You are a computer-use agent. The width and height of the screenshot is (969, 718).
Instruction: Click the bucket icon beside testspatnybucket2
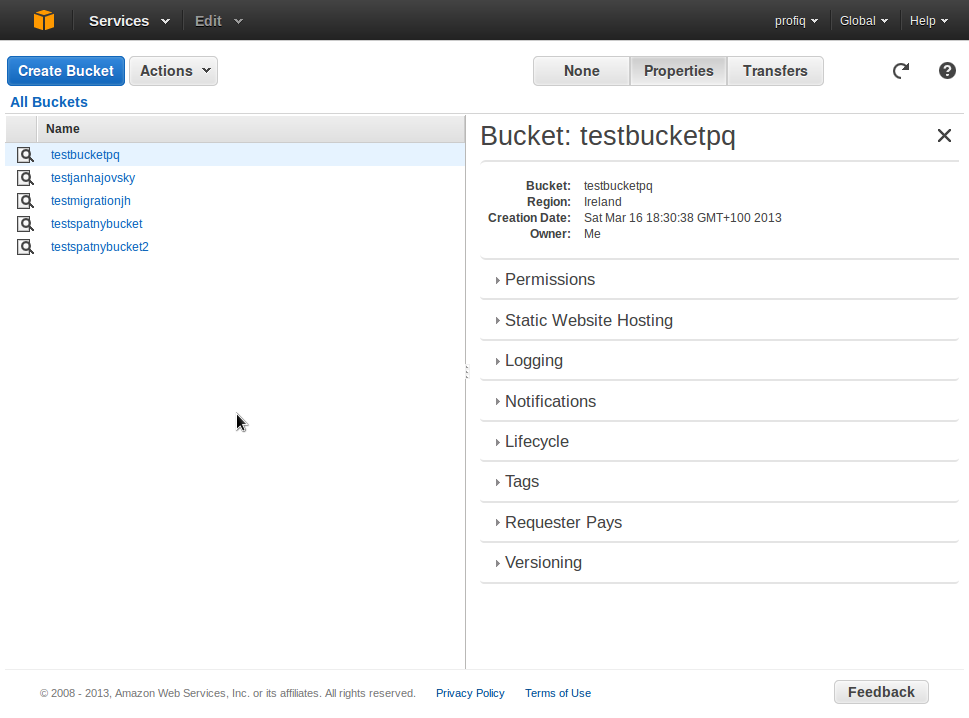click(x=25, y=247)
